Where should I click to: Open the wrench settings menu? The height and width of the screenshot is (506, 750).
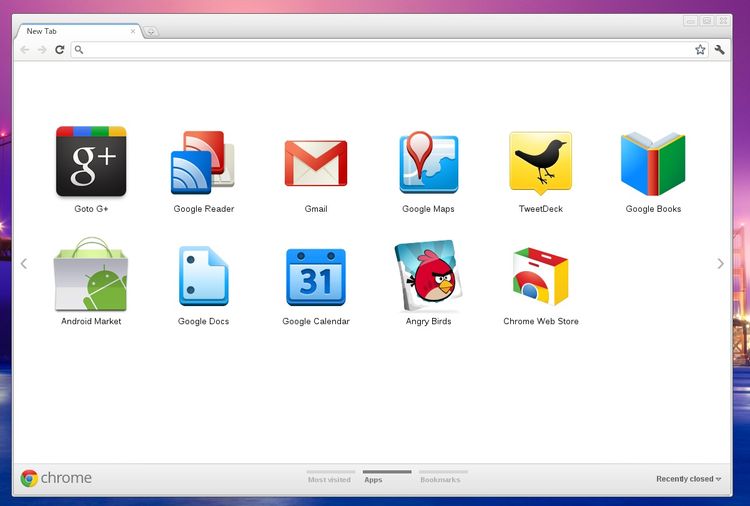[719, 49]
